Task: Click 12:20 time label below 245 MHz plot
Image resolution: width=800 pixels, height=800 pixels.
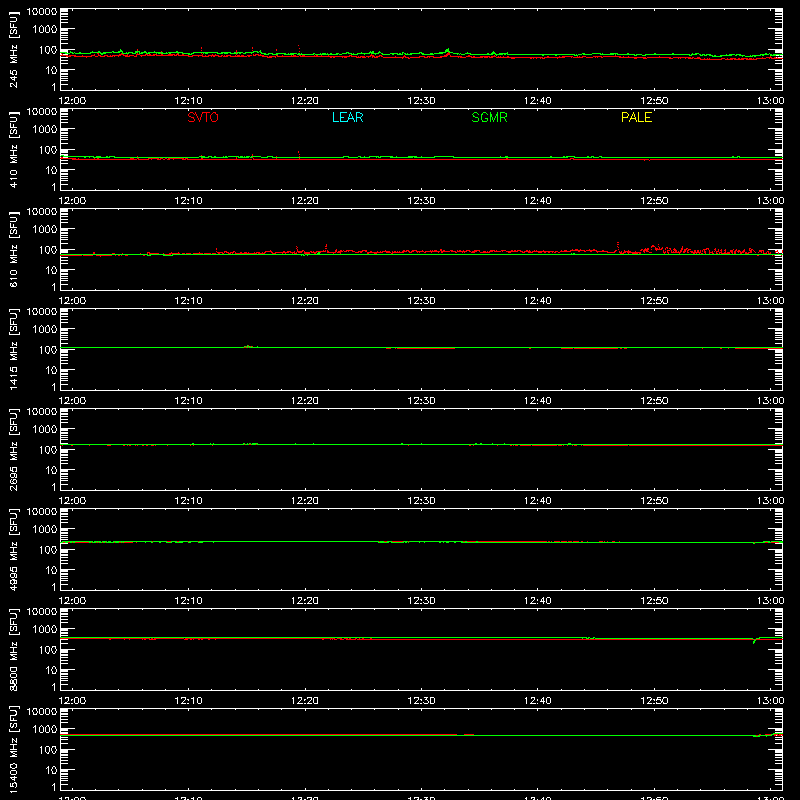Action: pyautogui.click(x=305, y=101)
